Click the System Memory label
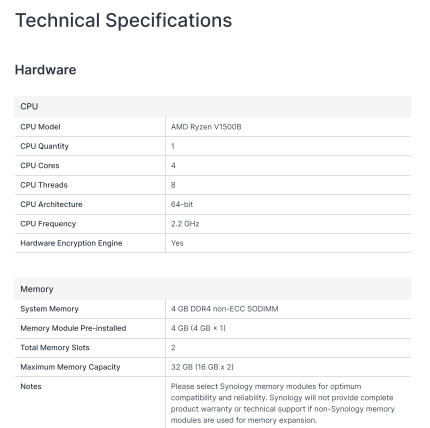The height and width of the screenshot is (428, 430). tap(49, 309)
